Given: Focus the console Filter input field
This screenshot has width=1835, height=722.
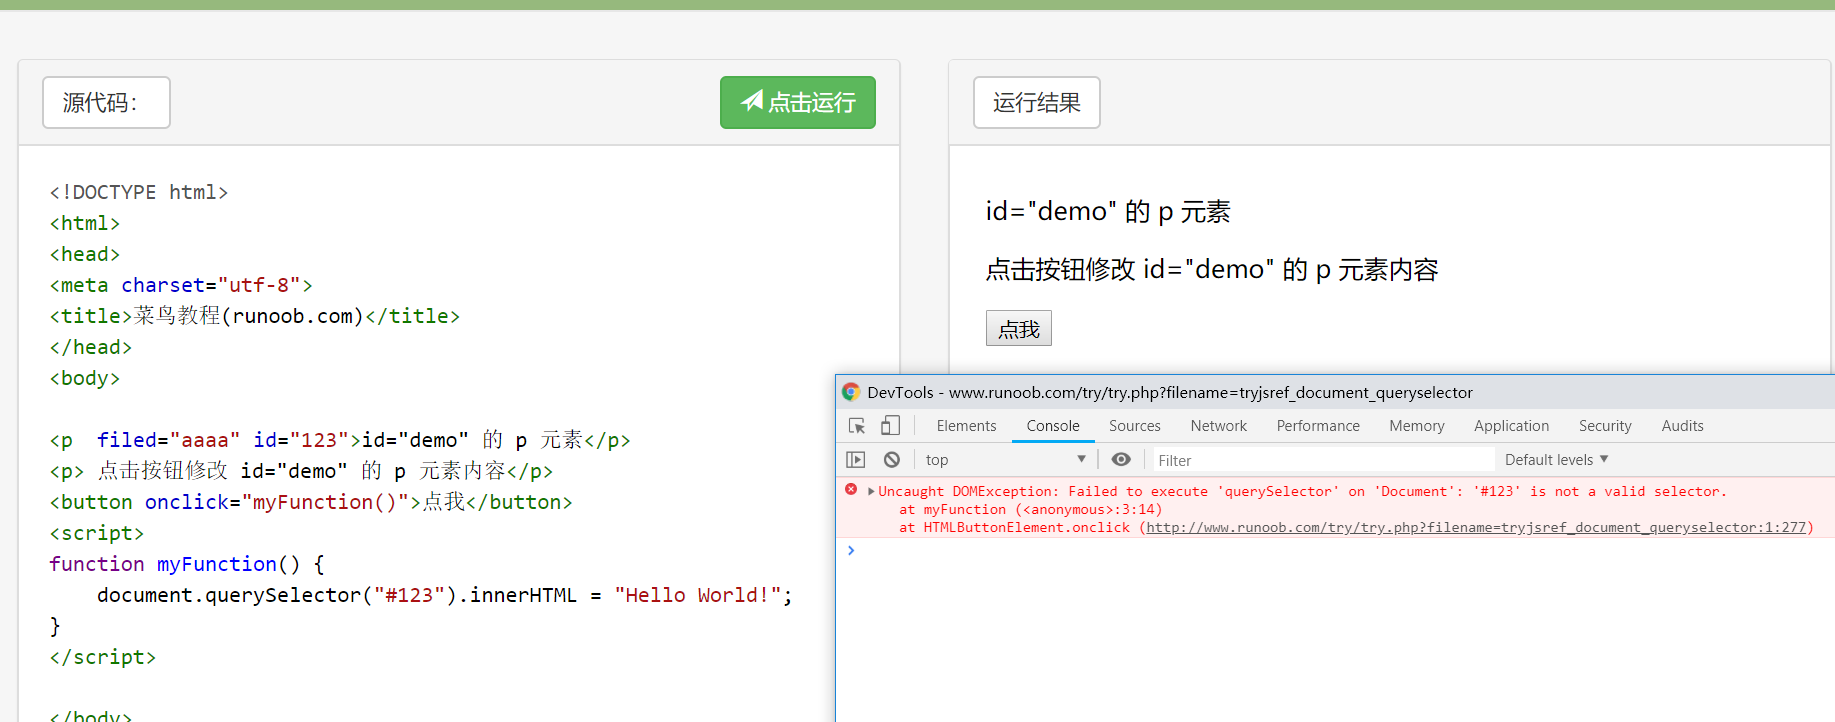Looking at the screenshot, I should coord(1324,460).
